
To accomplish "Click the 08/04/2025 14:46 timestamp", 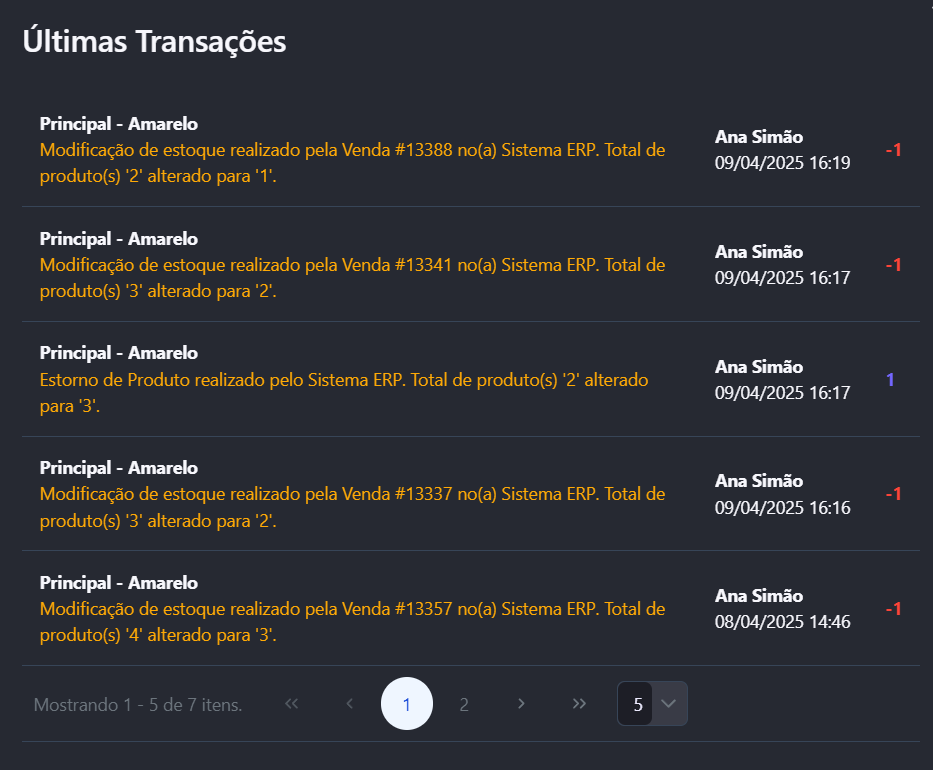I will point(782,622).
